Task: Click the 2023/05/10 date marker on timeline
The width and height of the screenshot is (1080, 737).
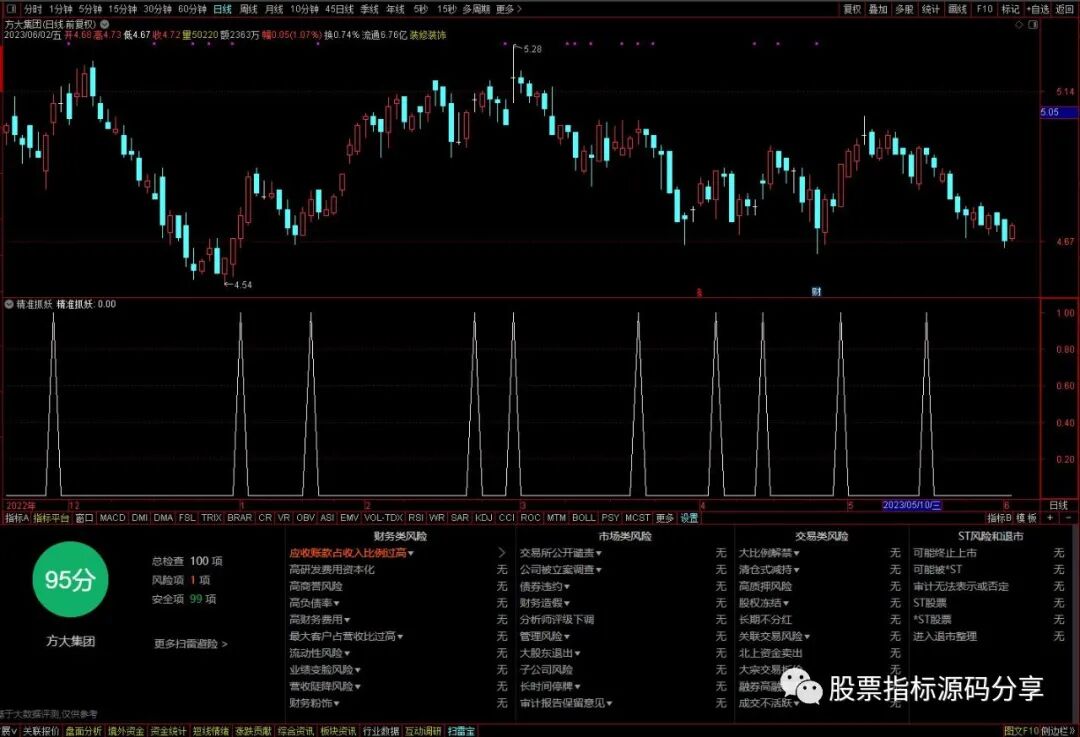Action: click(x=911, y=505)
